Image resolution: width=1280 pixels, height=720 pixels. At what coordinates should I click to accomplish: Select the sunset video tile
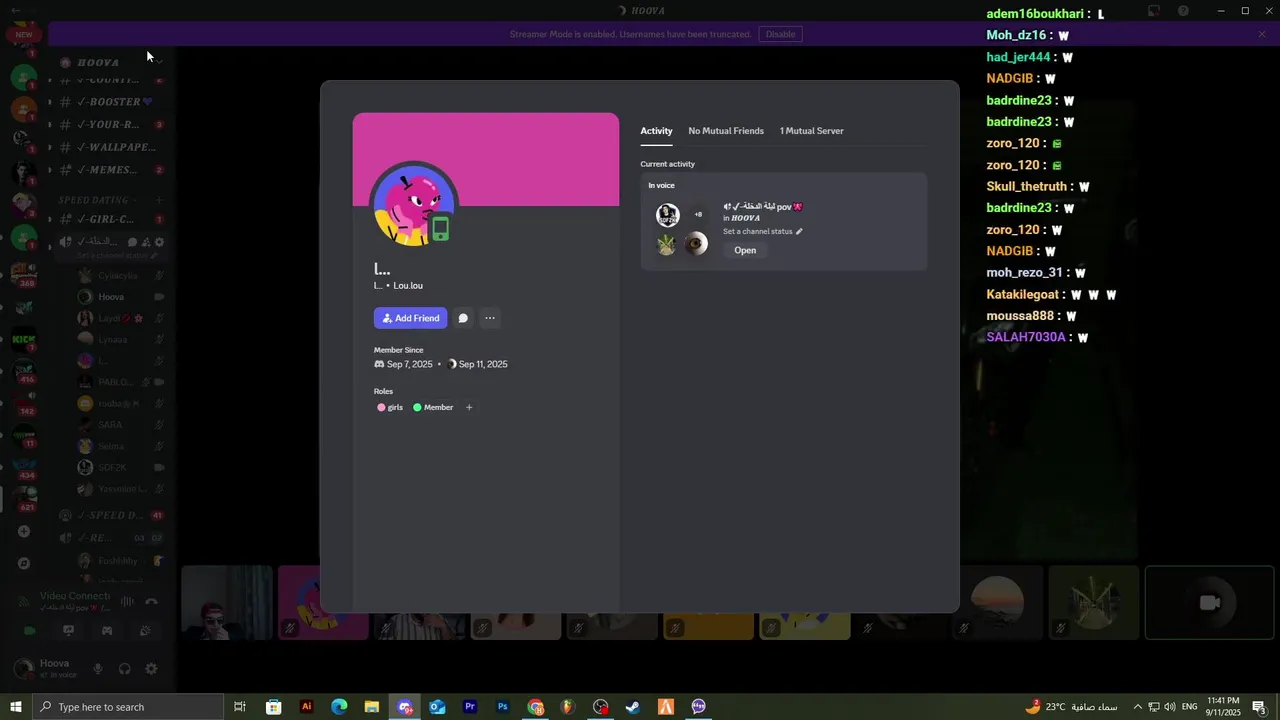997,603
